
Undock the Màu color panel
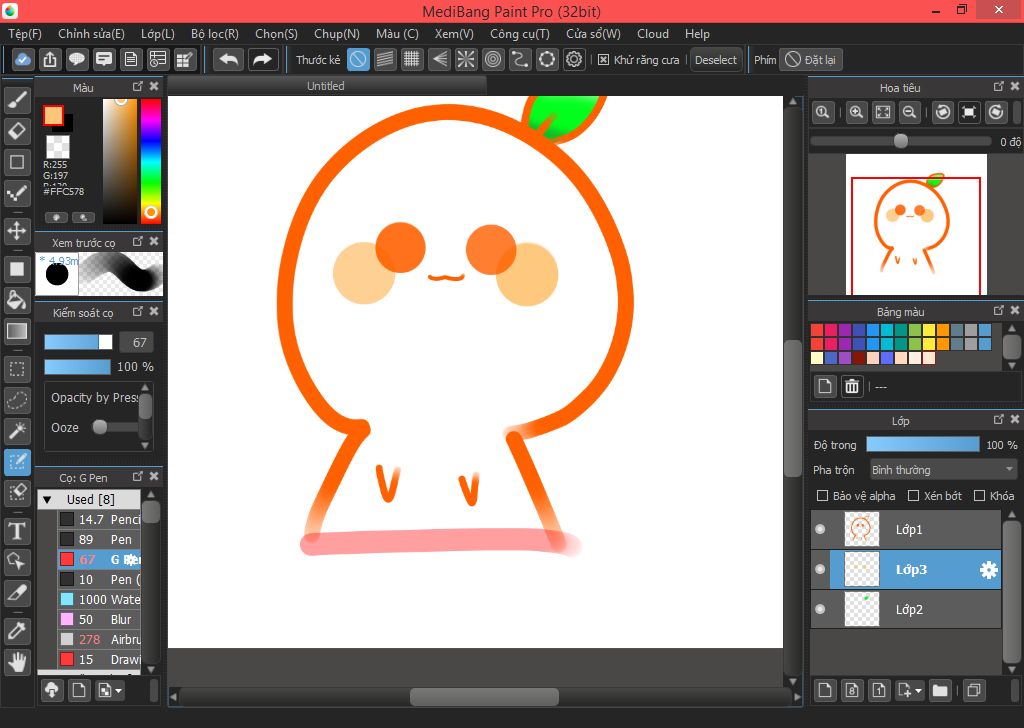click(138, 86)
